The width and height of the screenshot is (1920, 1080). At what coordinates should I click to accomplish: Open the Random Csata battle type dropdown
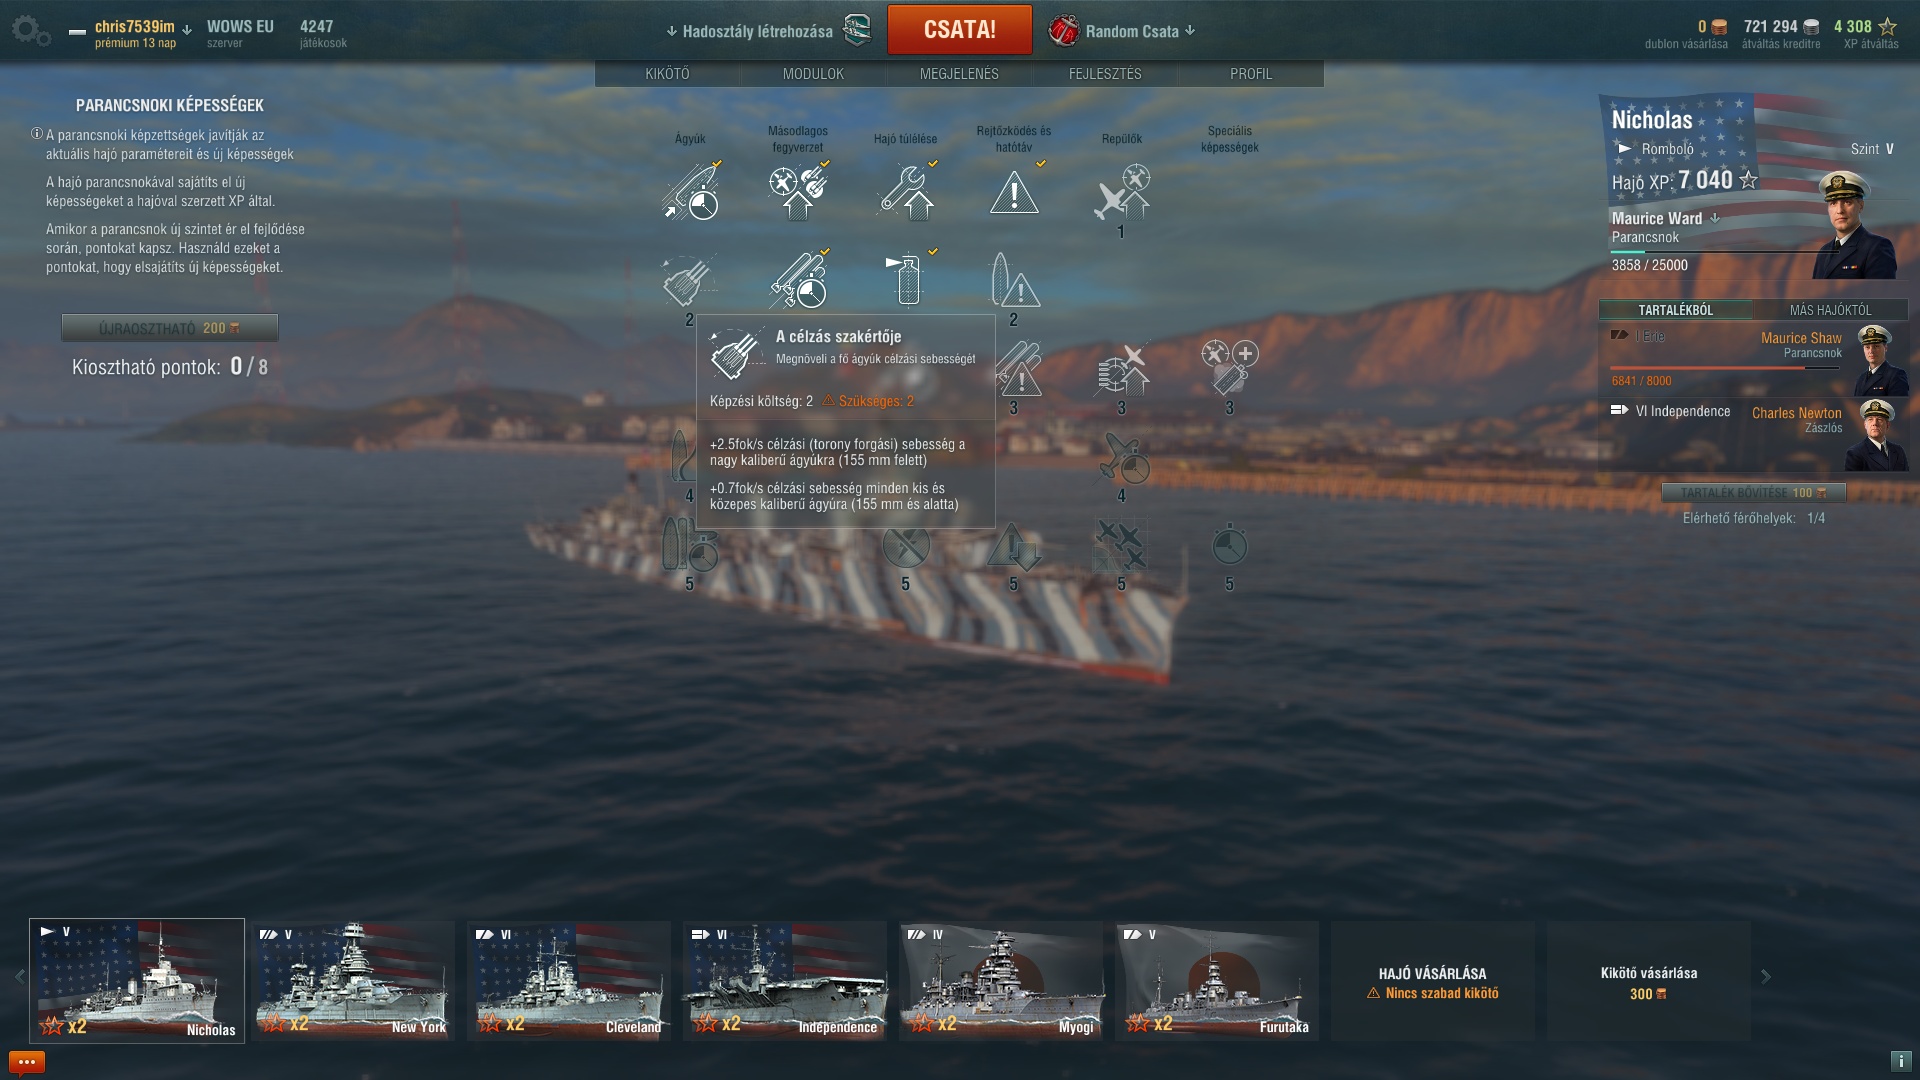(1122, 31)
